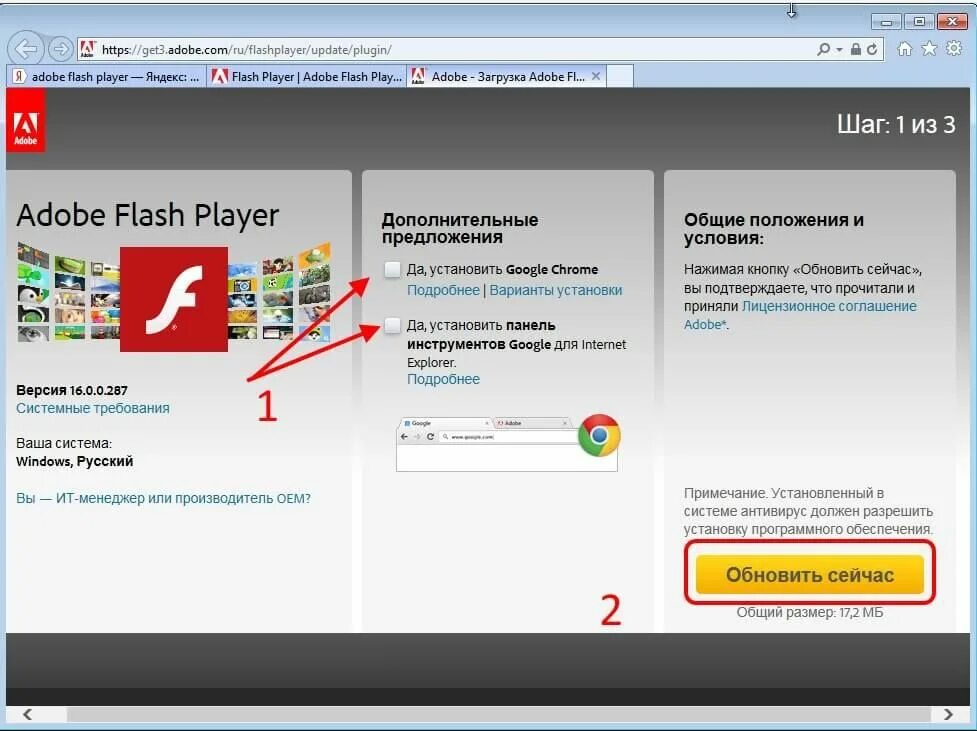The height and width of the screenshot is (731, 977).
Task: Click the Общий размер: 17,2 МБ text
Action: 809,613
